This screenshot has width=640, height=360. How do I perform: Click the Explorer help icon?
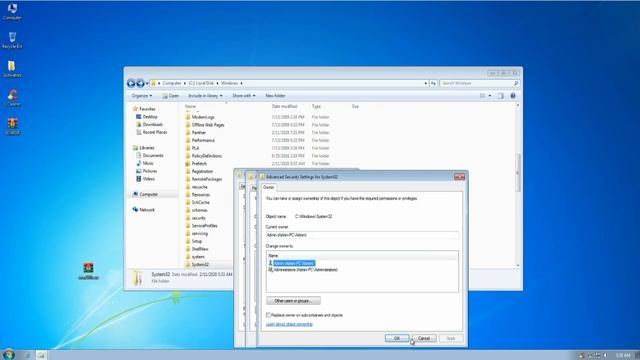click(x=513, y=96)
